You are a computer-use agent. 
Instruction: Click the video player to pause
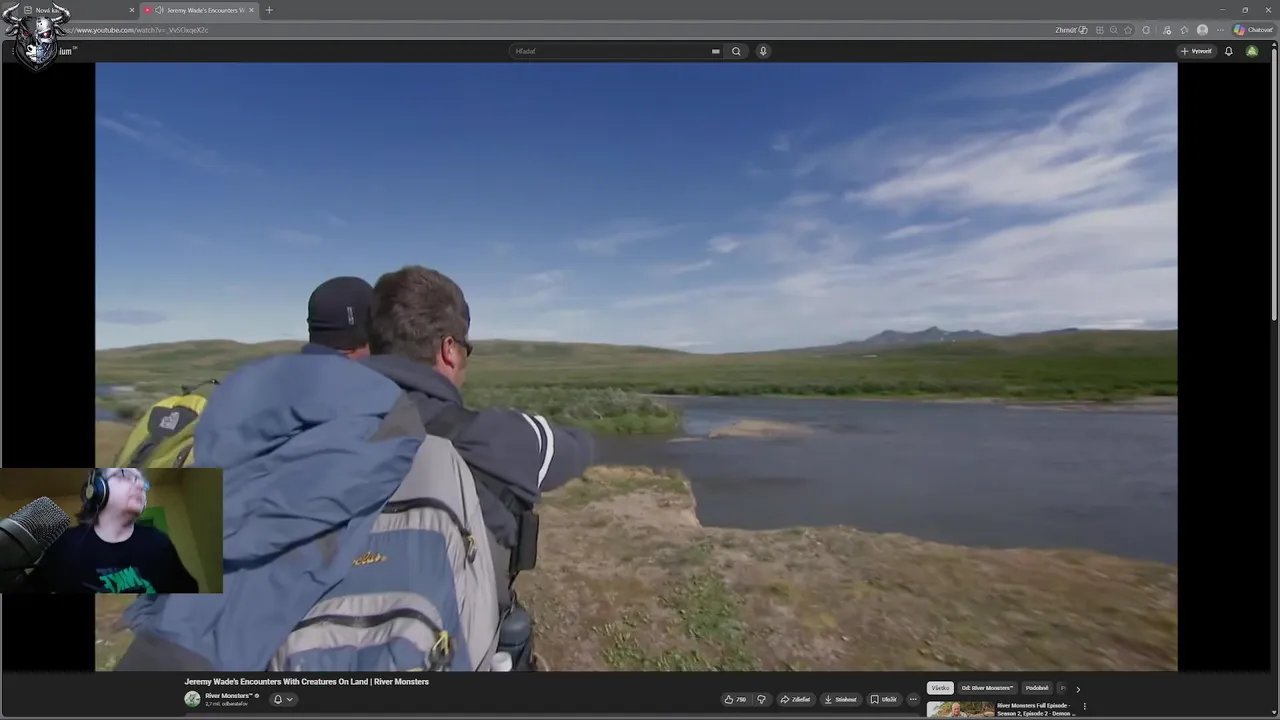[636, 366]
